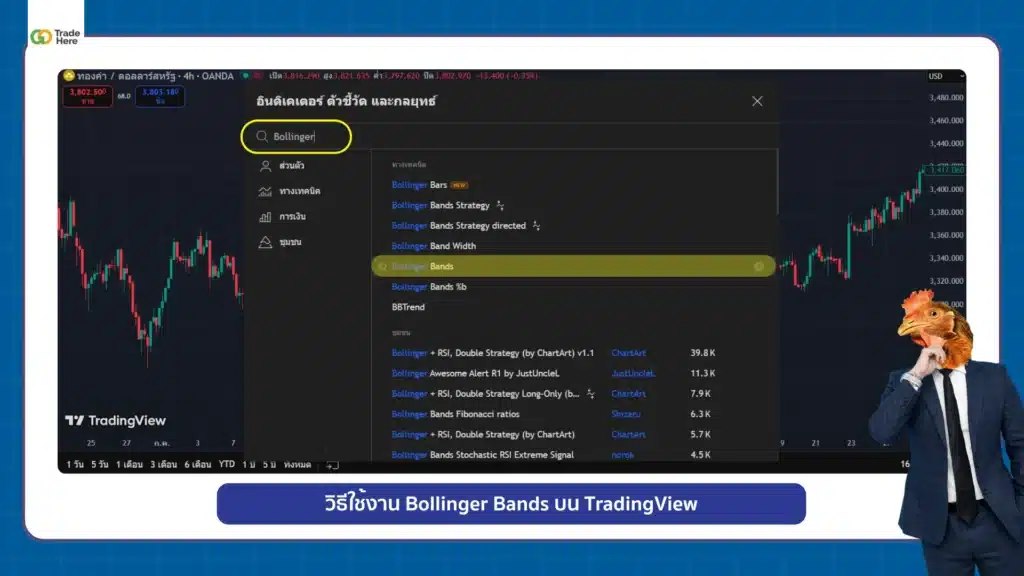Expand the OANDA symbol header menu
This screenshot has height=576, width=1024.
click(x=217, y=76)
